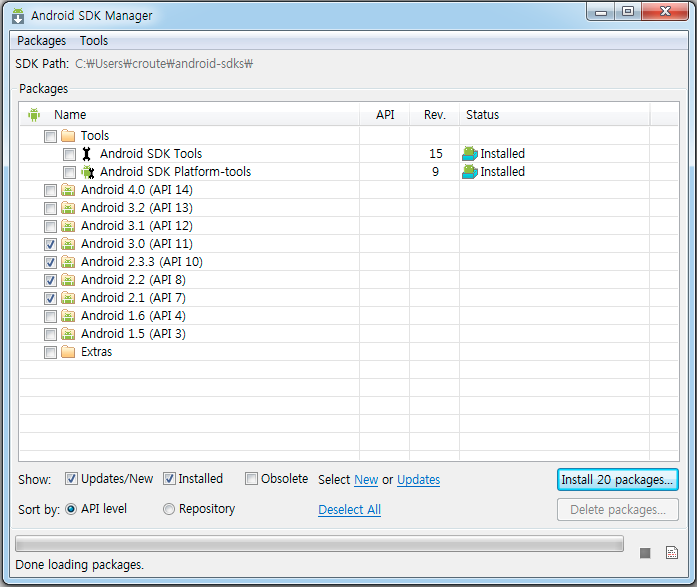Viewport: 697px width, 587px height.
Task: Click revision value 9 cell
Action: (435, 172)
